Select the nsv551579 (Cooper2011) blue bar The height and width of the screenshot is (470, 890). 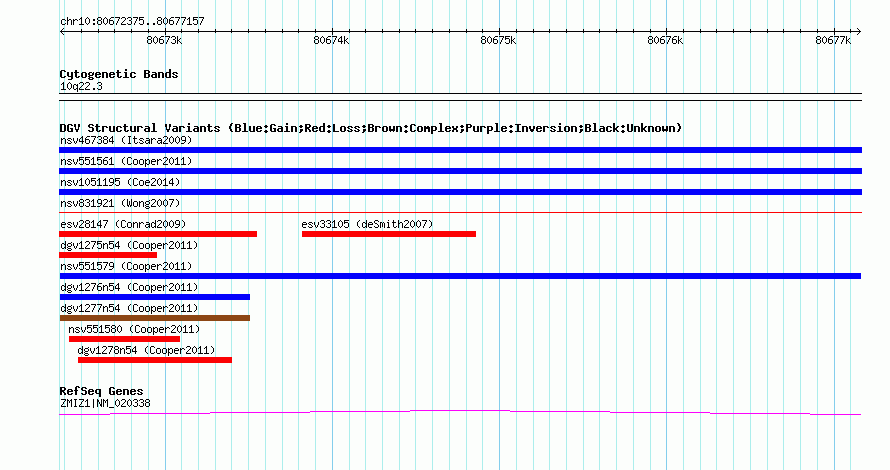click(x=460, y=276)
